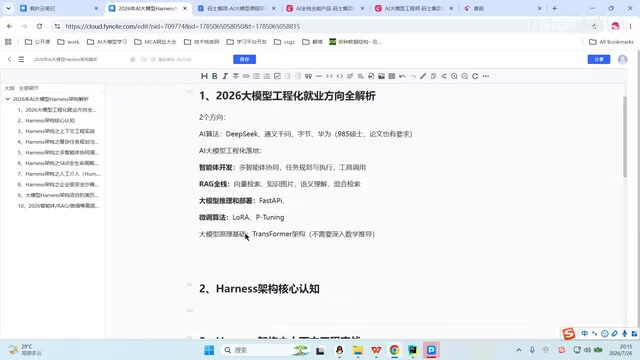This screenshot has width=640, height=360.
Task: Click the refresh arrow icon in the editor toolbar
Action: [475, 76]
